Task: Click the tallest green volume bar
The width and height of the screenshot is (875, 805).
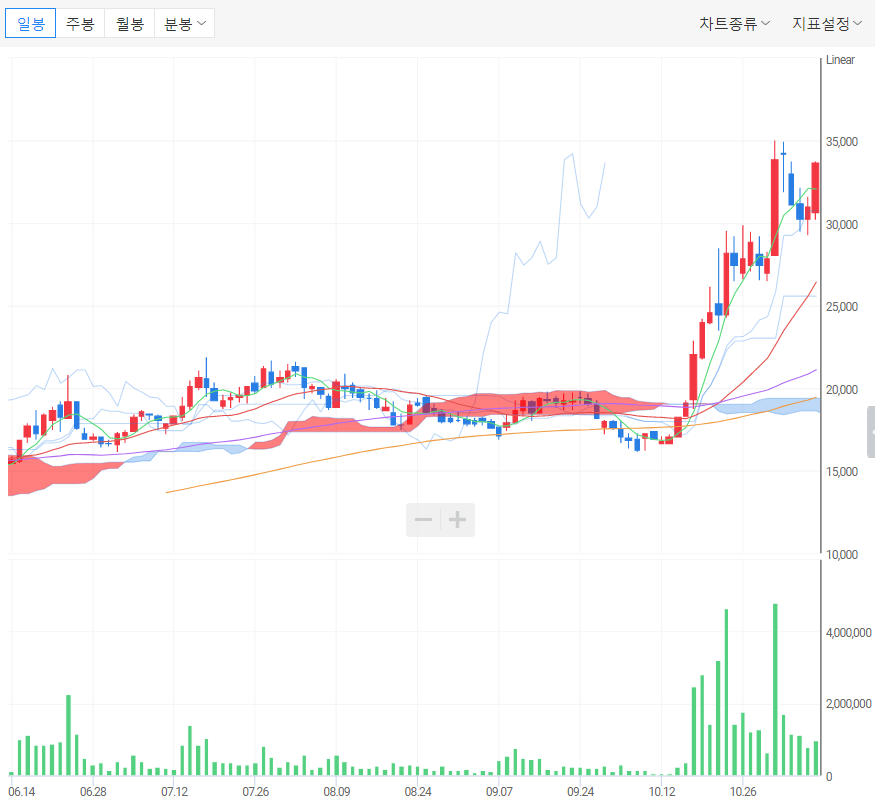Action: (775, 690)
